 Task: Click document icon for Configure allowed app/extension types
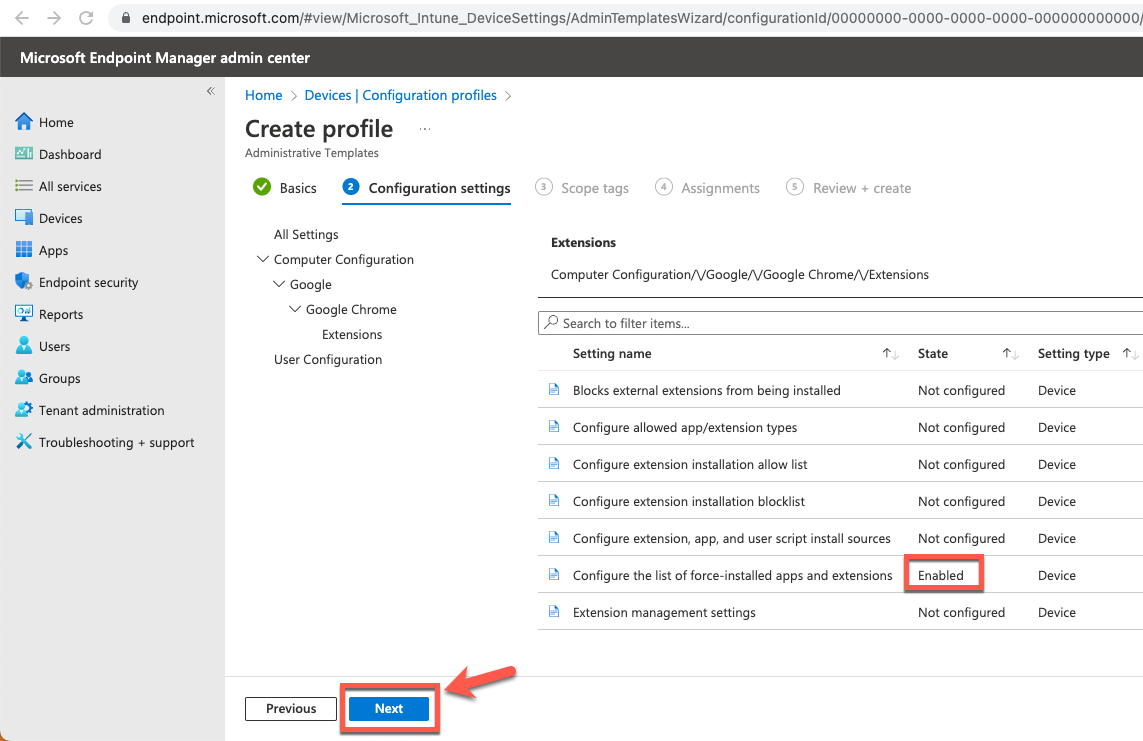point(554,427)
